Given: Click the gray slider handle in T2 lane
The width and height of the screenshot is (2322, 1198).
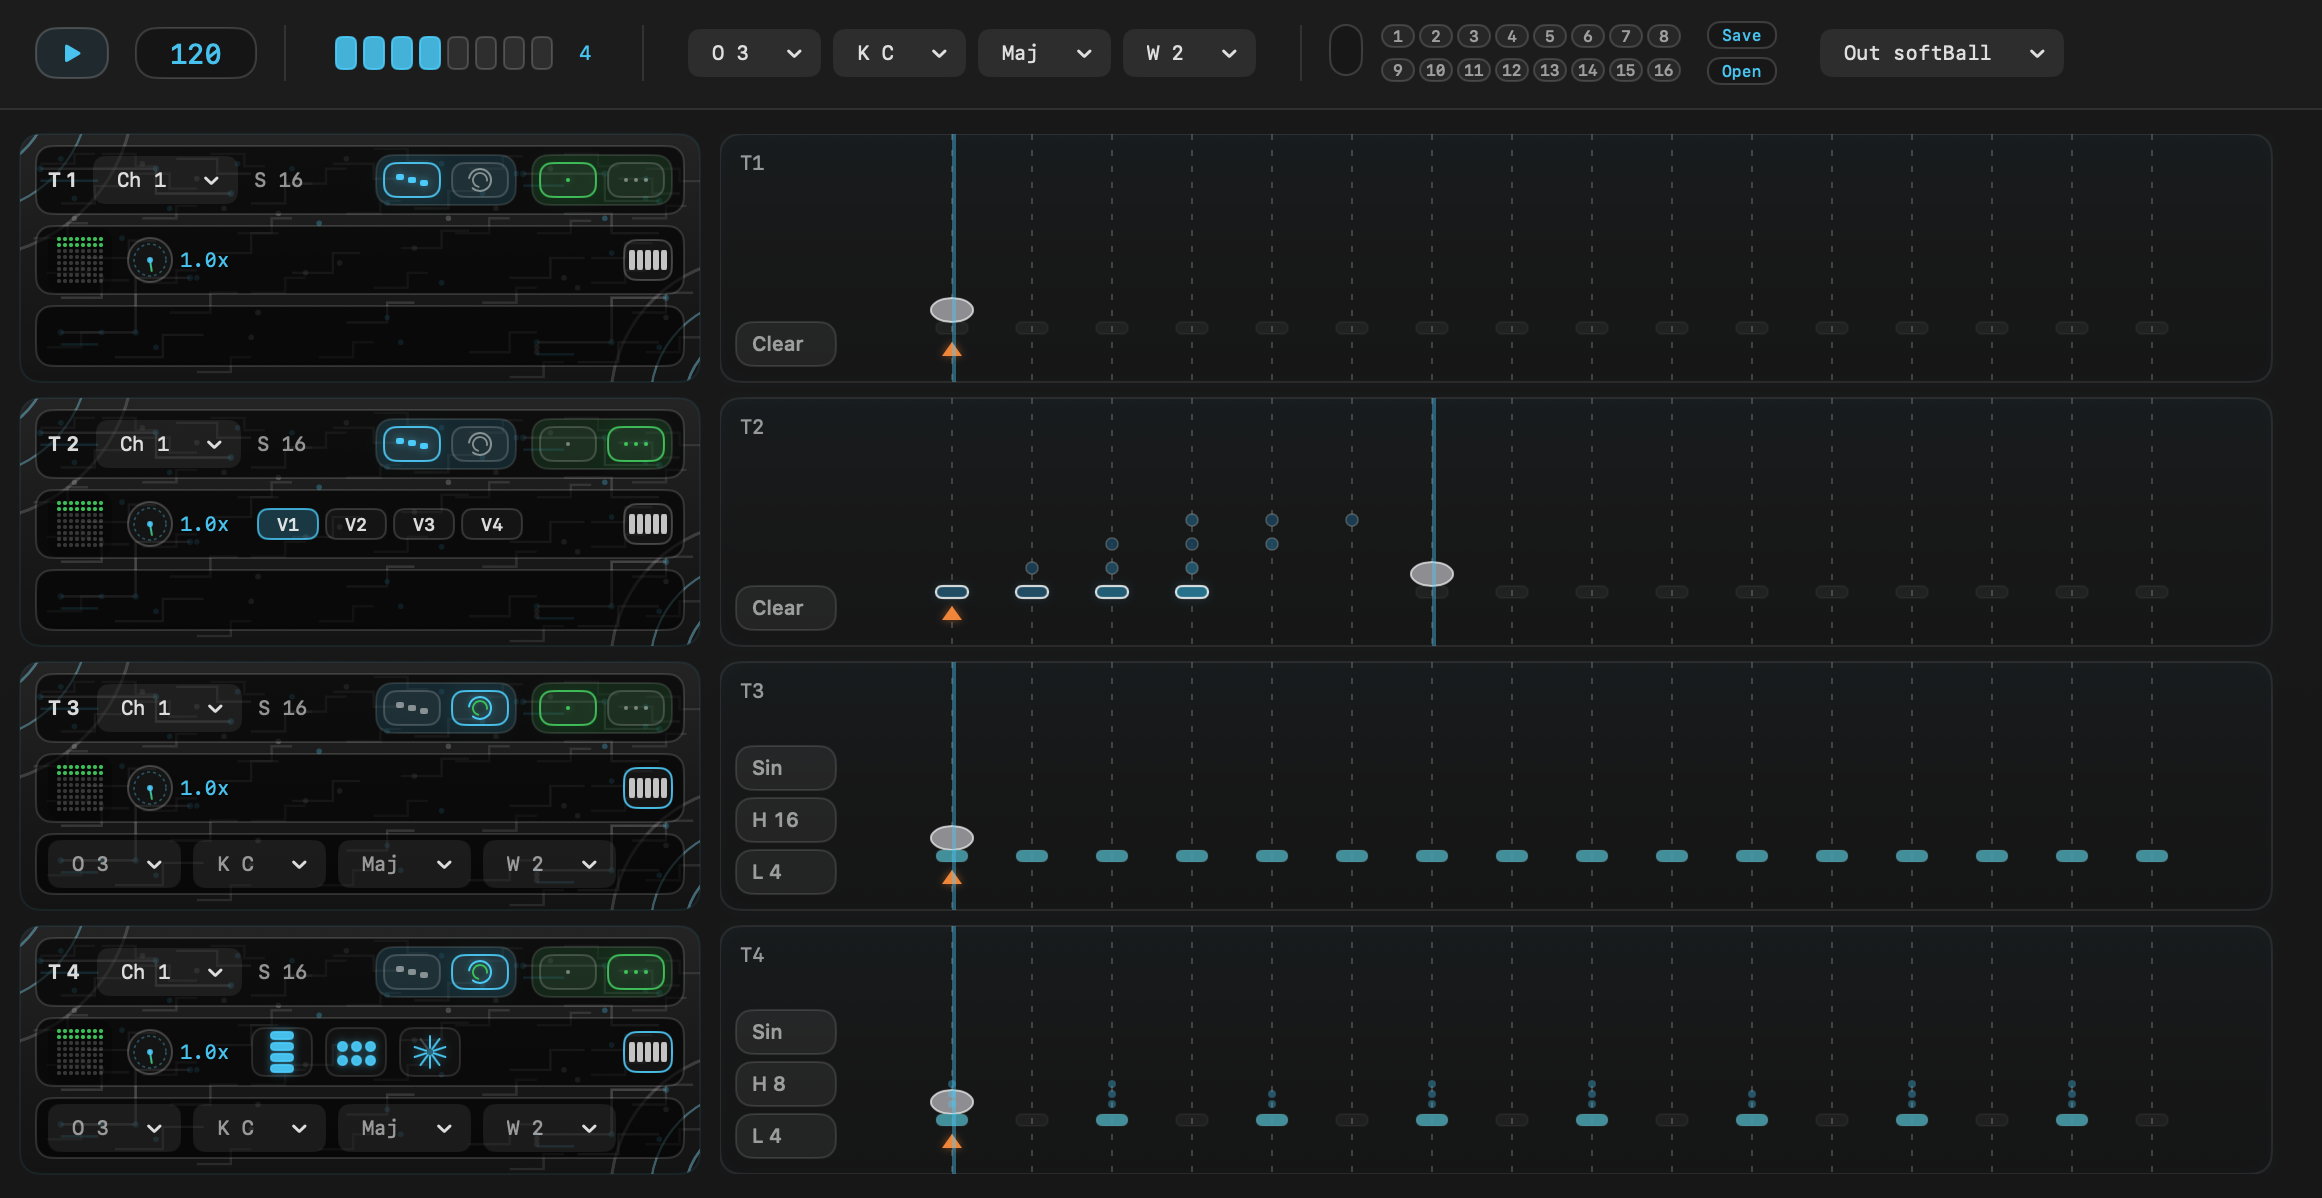Looking at the screenshot, I should [1431, 574].
